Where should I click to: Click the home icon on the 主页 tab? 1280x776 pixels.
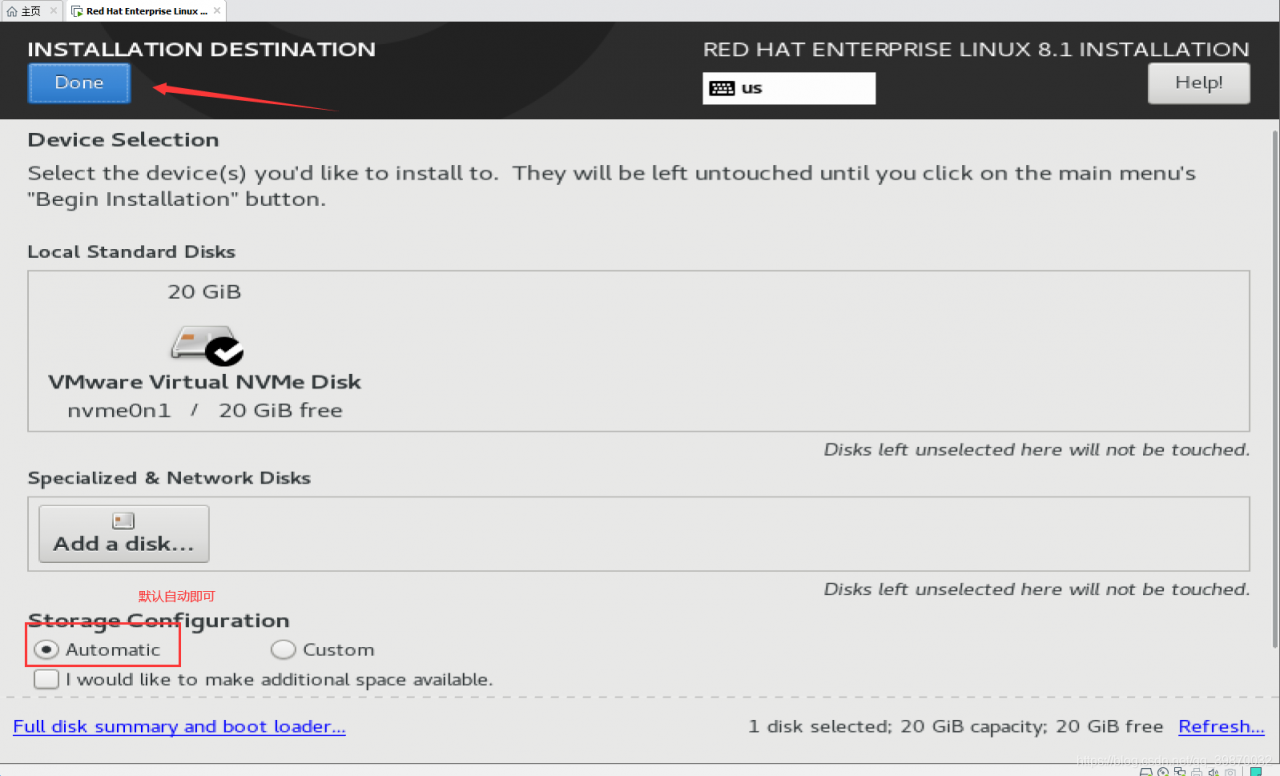(x=12, y=11)
